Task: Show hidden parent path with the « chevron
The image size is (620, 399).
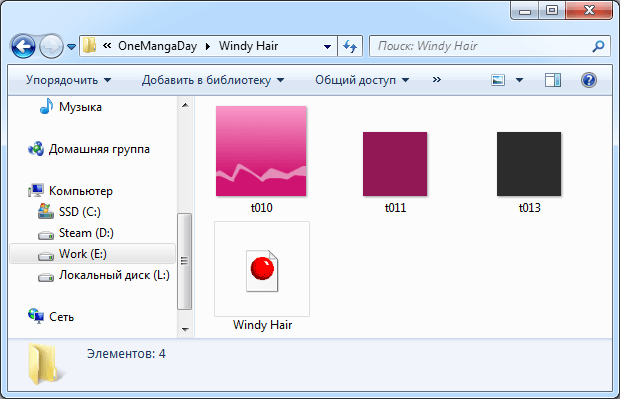Action: pyautogui.click(x=107, y=46)
